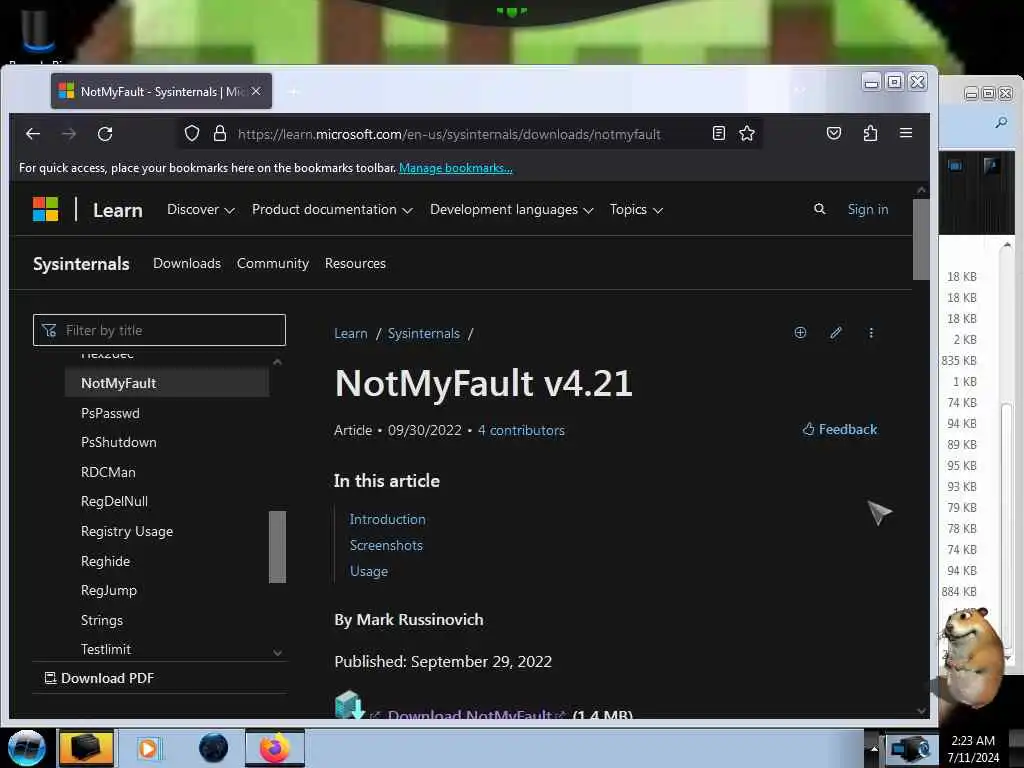Click search icon in background window

[1001, 122]
